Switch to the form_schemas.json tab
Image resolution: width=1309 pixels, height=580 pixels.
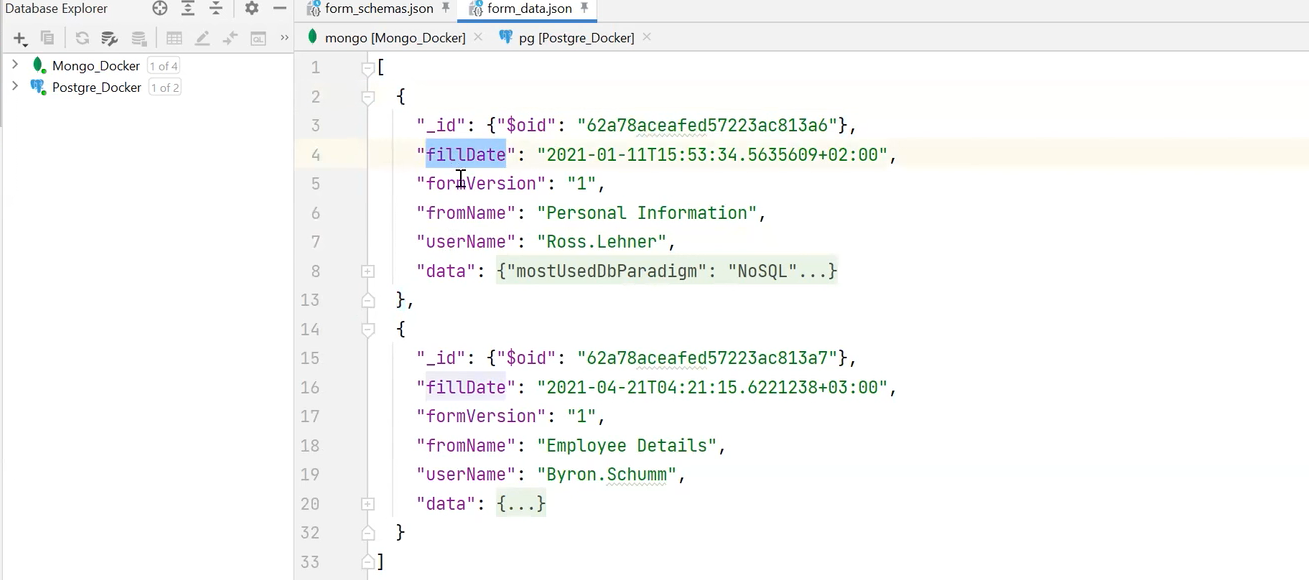click(x=374, y=10)
